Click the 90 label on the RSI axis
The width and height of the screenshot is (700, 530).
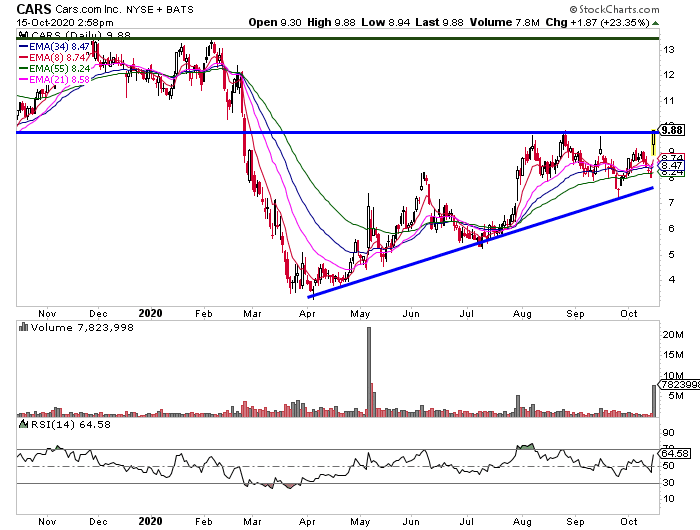[x=669, y=433]
